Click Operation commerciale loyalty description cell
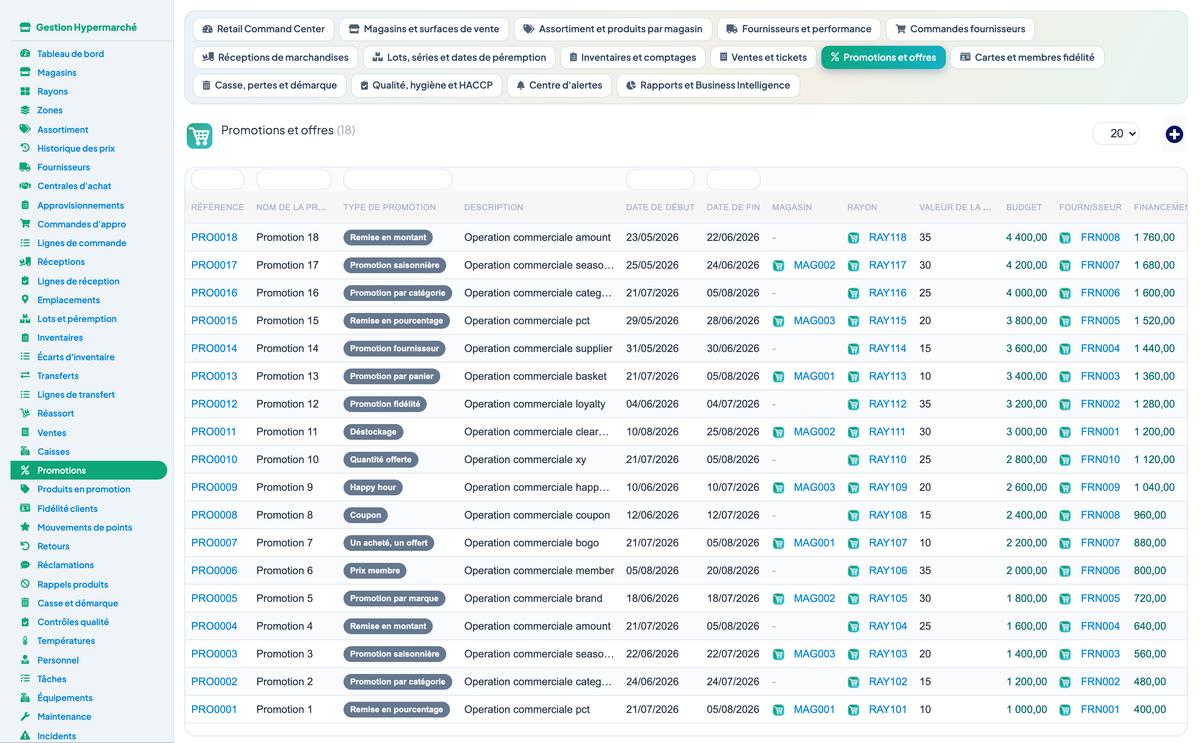 point(535,404)
